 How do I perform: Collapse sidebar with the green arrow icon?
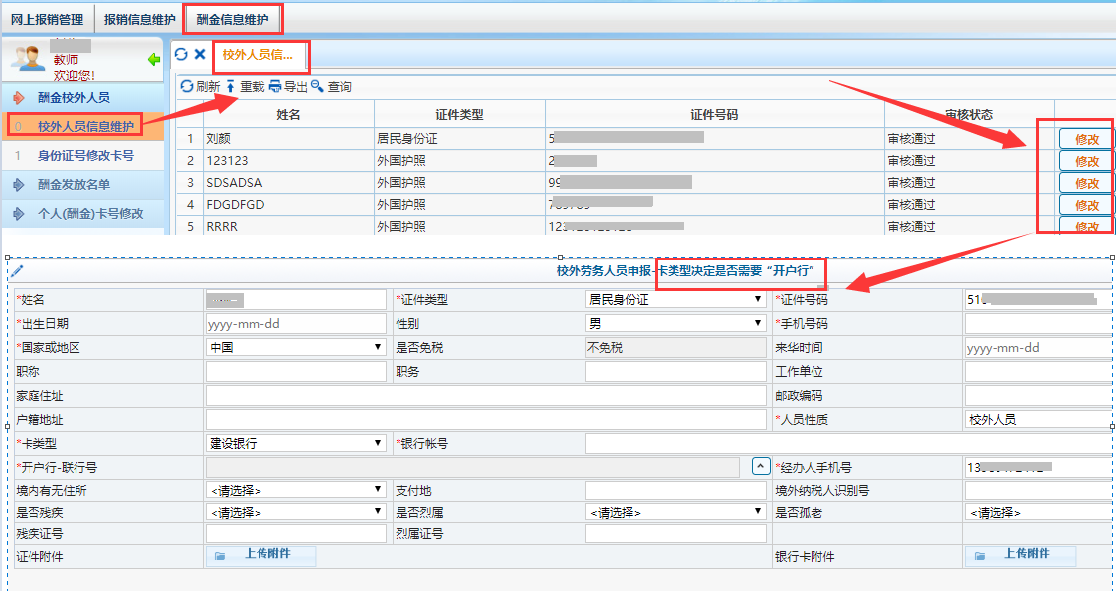153,60
